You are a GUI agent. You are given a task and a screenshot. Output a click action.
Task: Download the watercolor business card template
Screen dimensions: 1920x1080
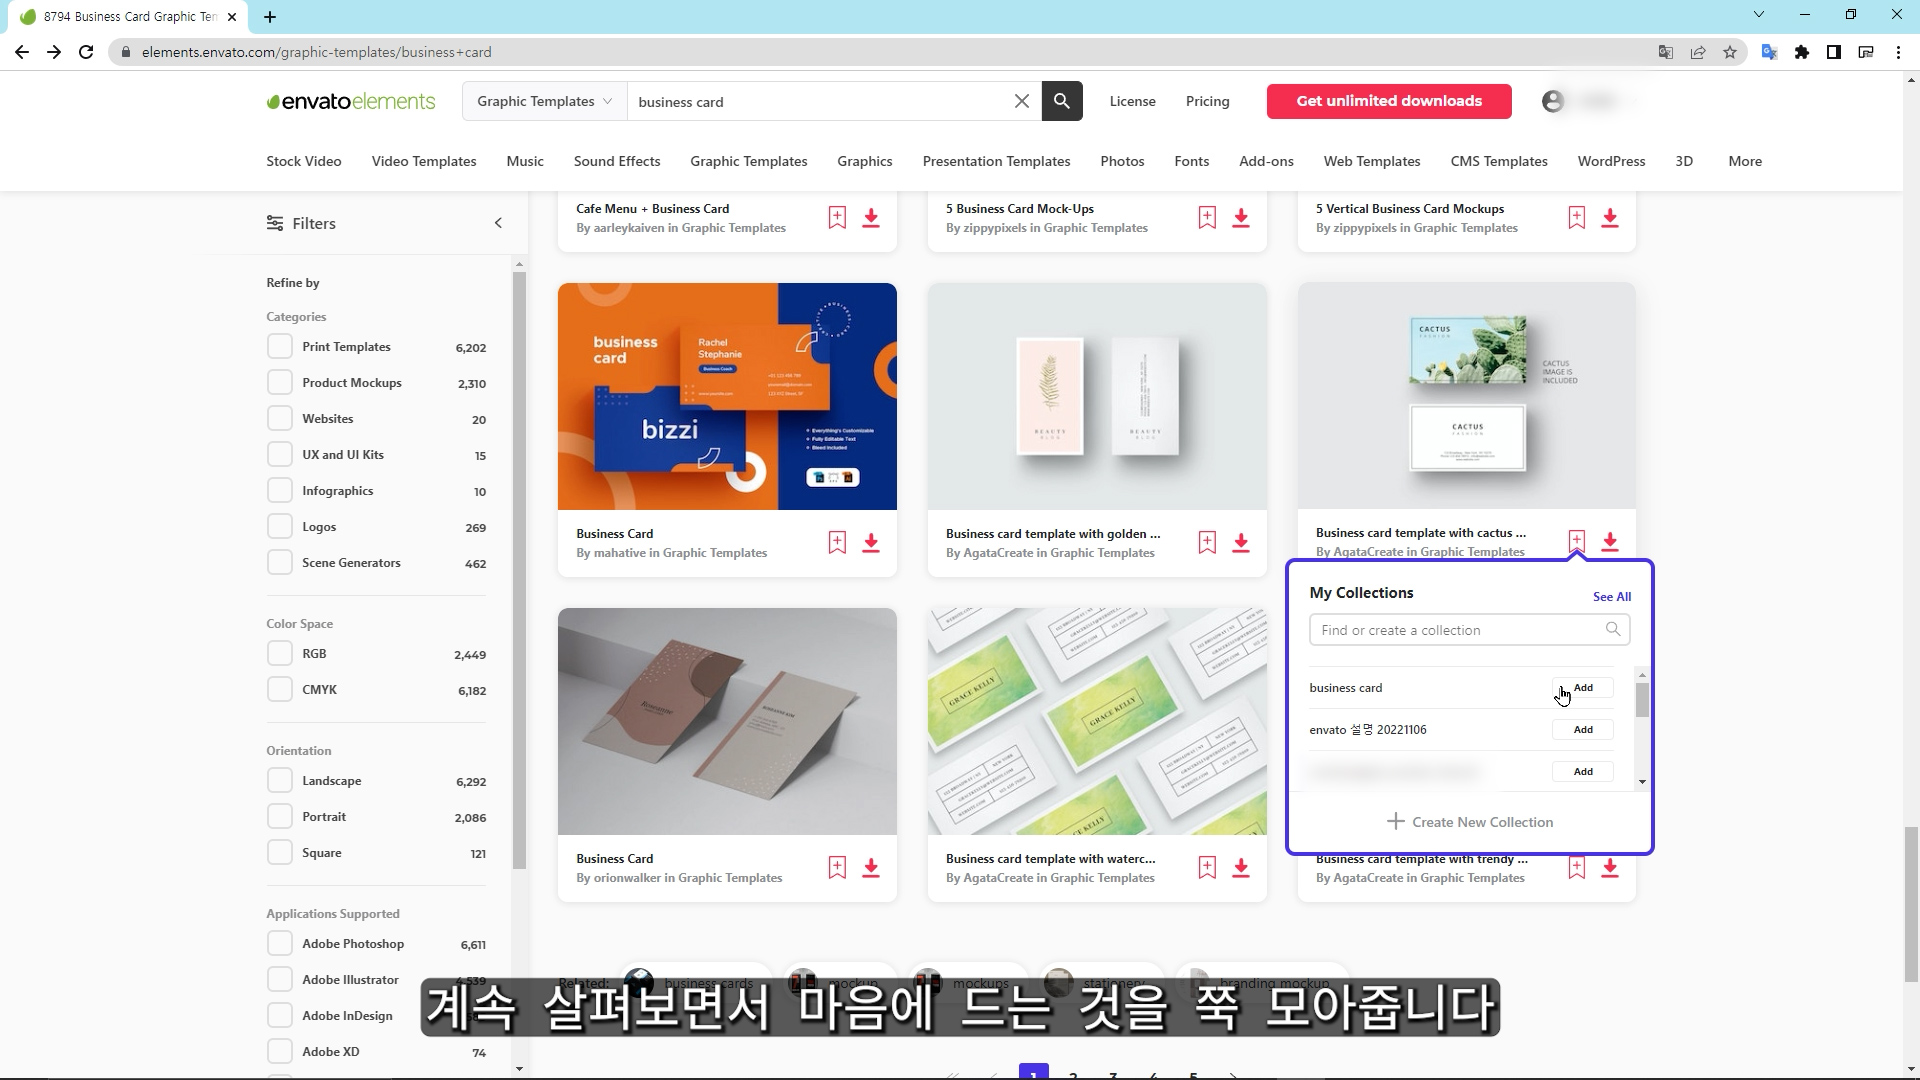pos(1241,867)
